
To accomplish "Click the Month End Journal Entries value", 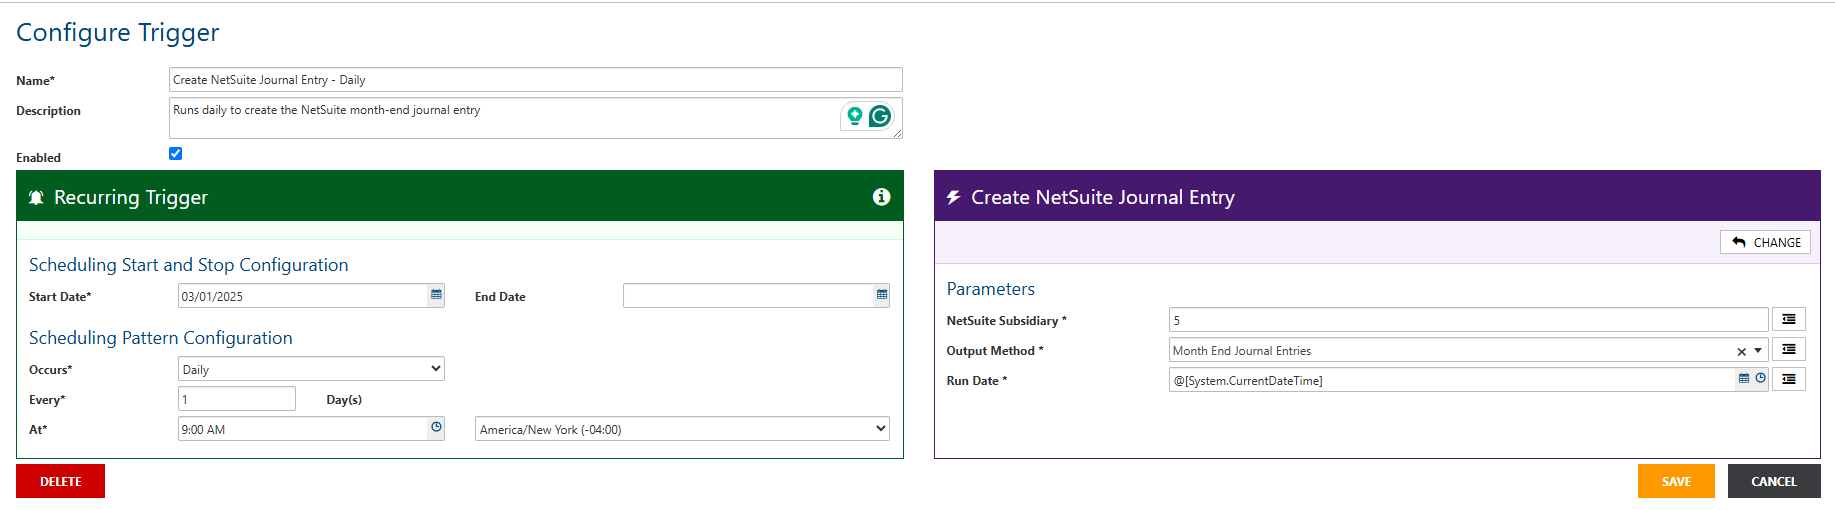I will (x=1241, y=351).
